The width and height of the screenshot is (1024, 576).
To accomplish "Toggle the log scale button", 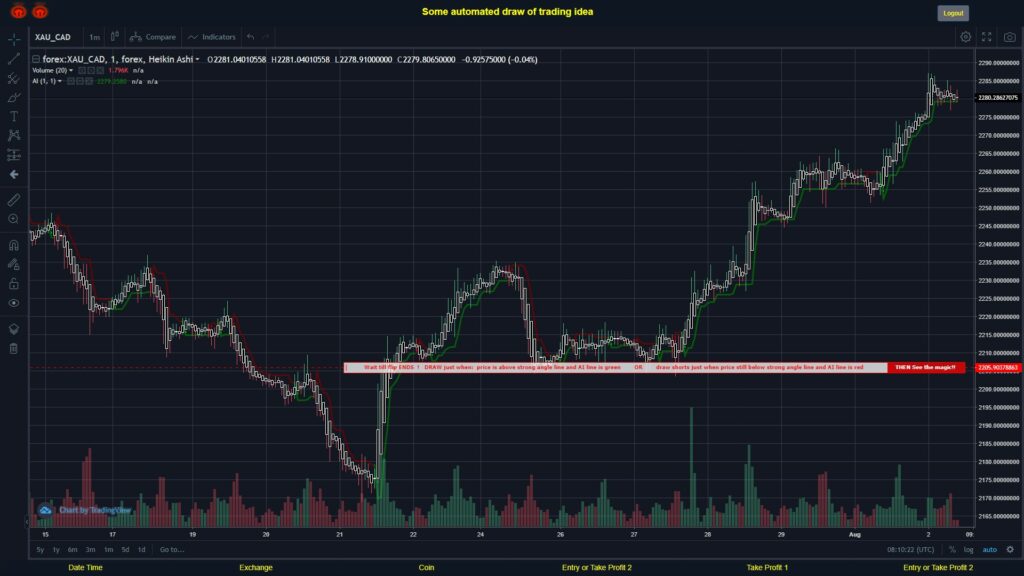I will pyautogui.click(x=968, y=550).
